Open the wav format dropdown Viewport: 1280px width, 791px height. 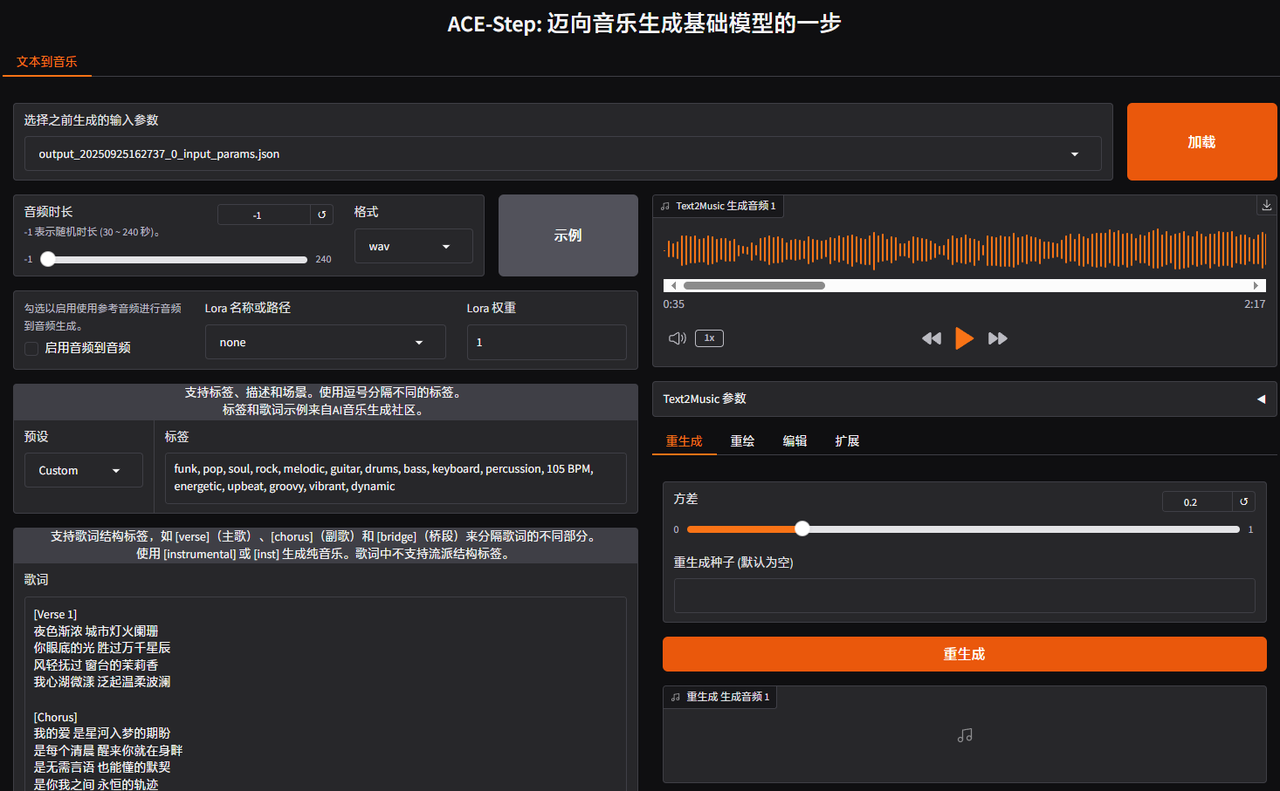coord(413,246)
